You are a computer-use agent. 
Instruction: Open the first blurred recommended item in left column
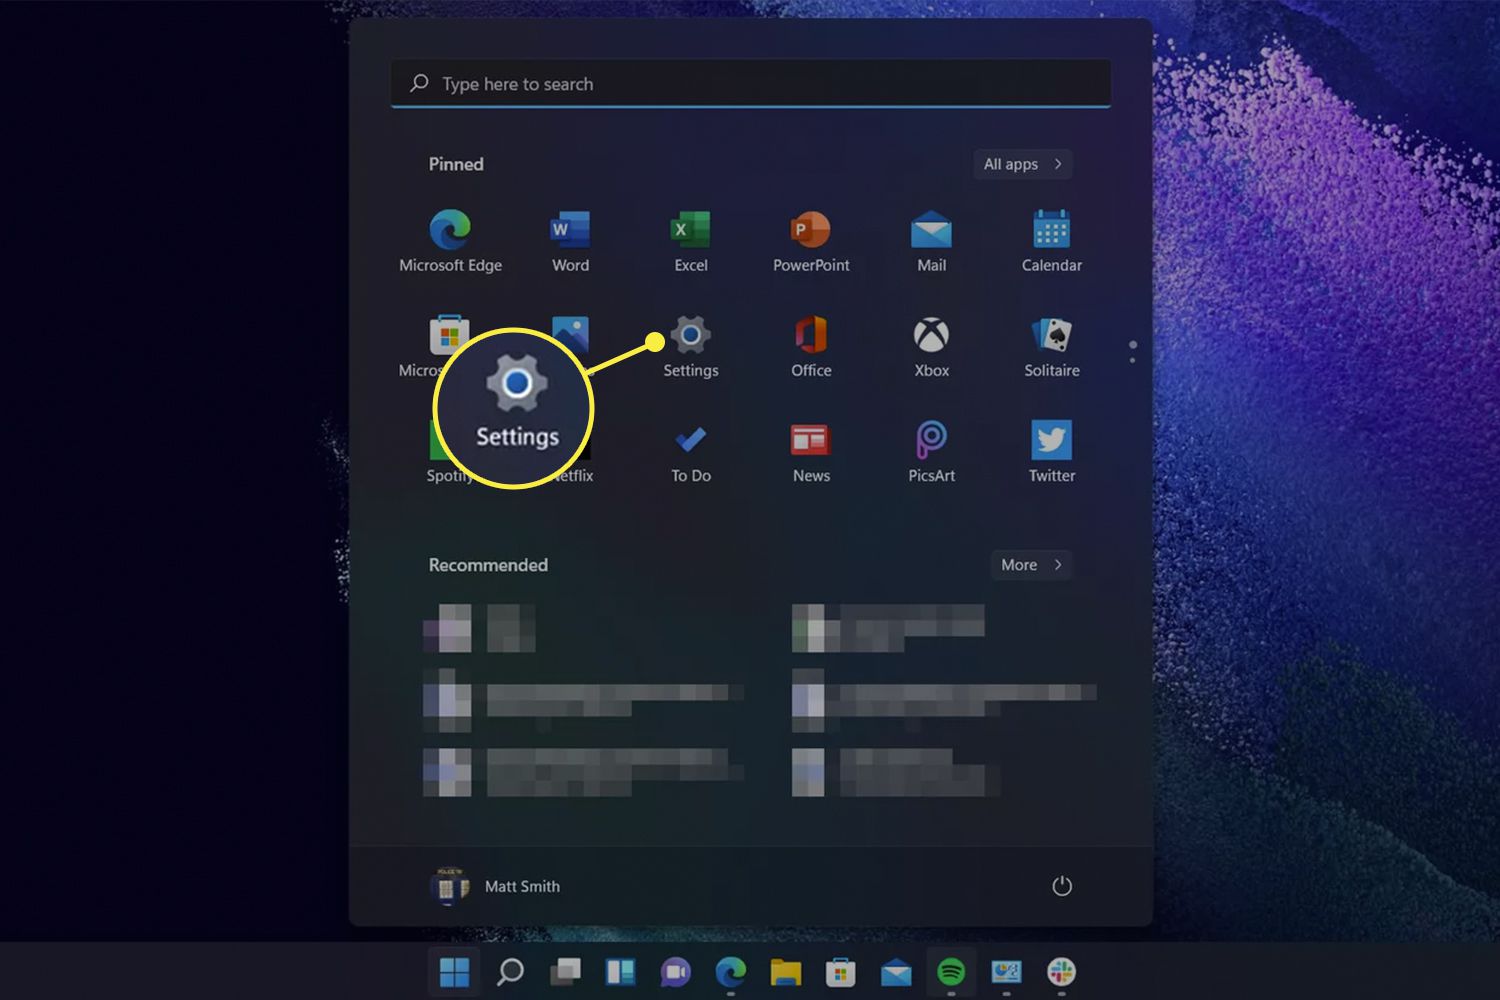[480, 628]
